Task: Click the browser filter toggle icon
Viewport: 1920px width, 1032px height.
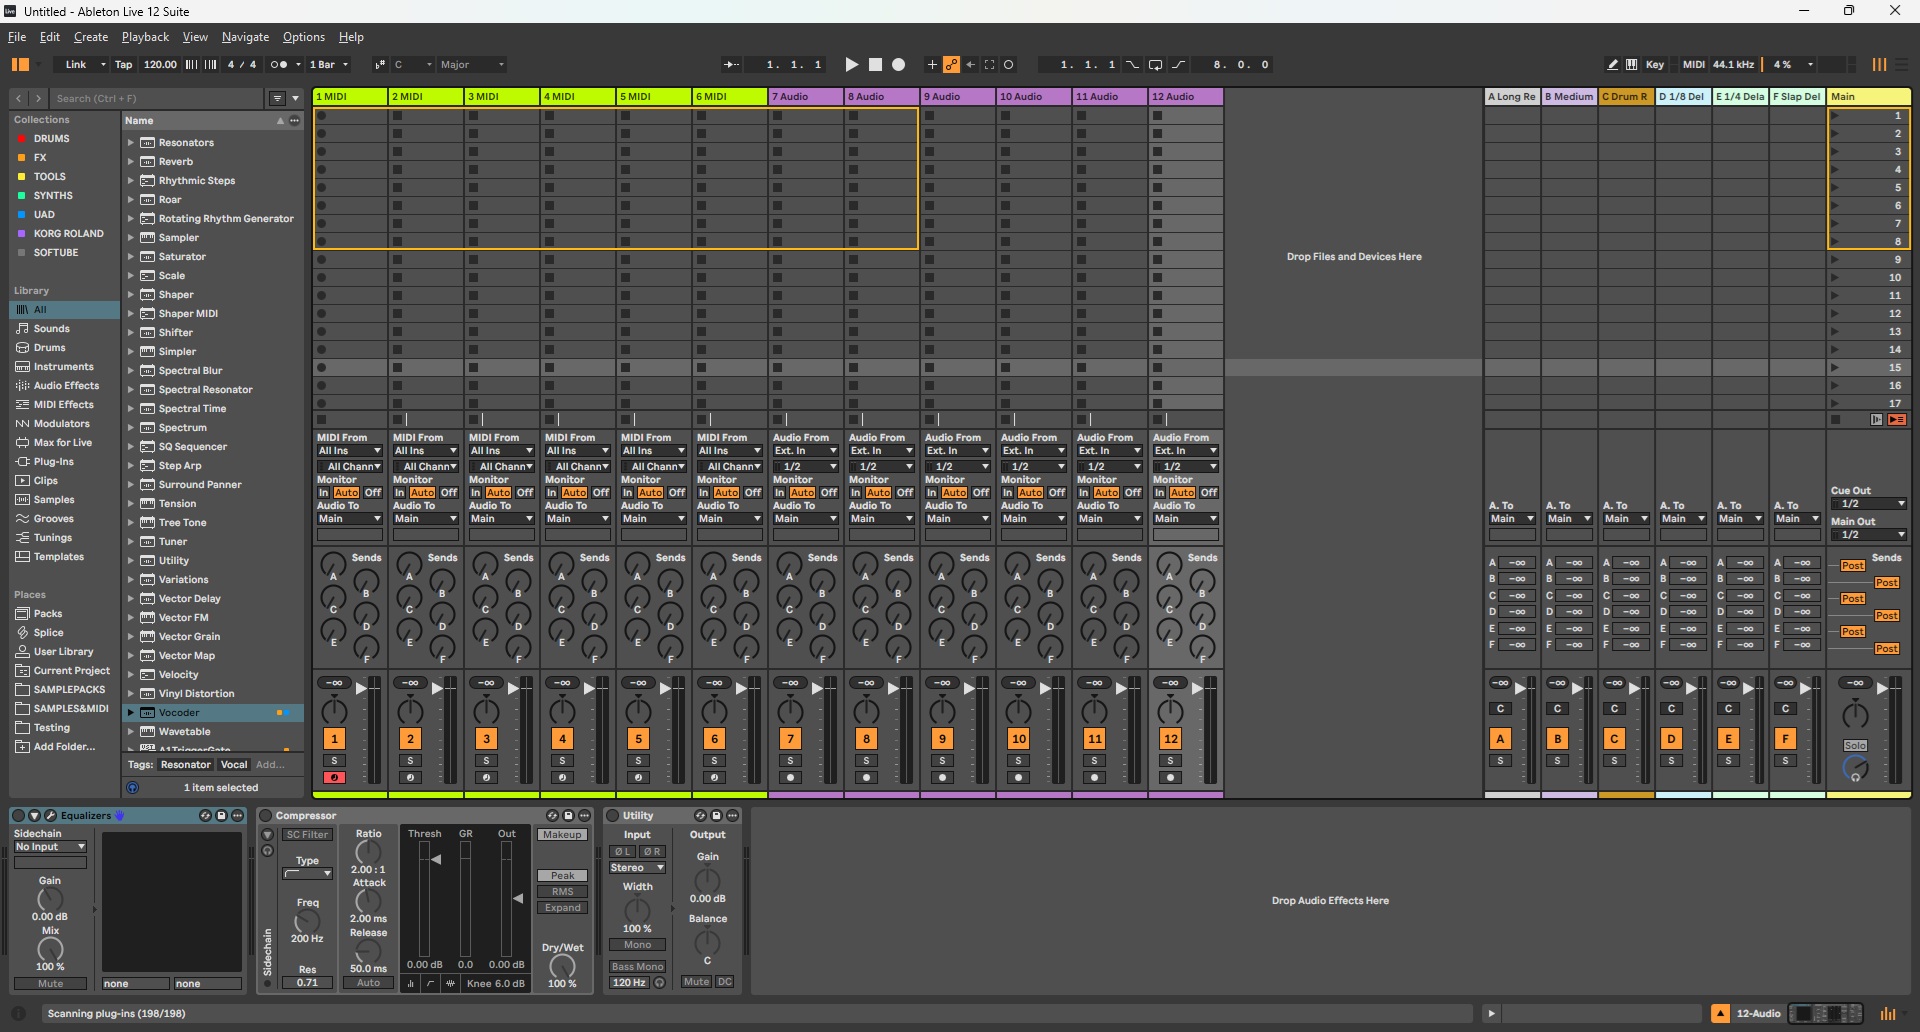Action: [x=277, y=98]
